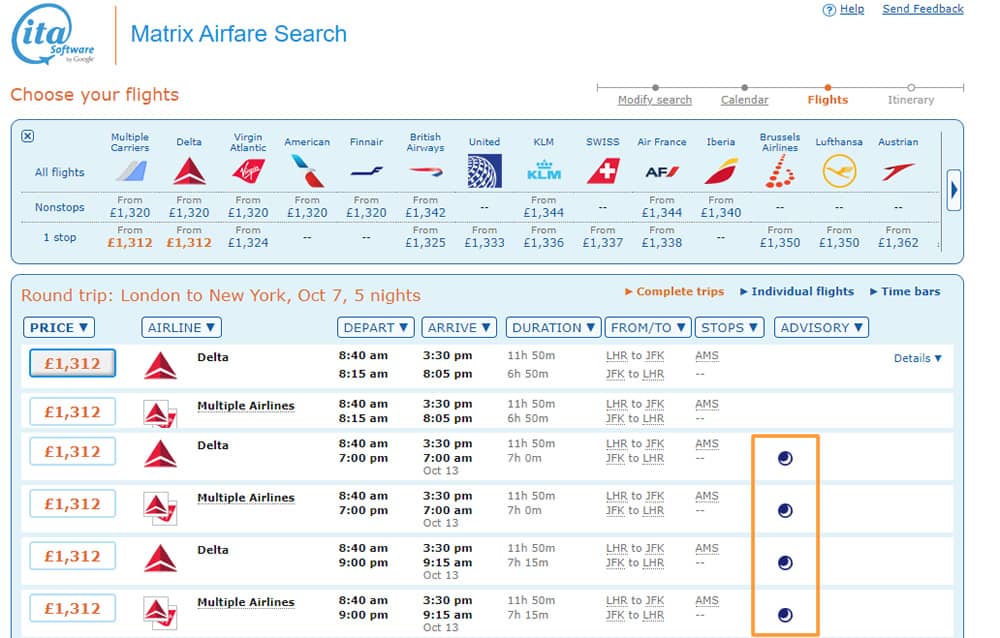Open the AIRLINE filter dropdown
1000x638 pixels.
tap(181, 327)
